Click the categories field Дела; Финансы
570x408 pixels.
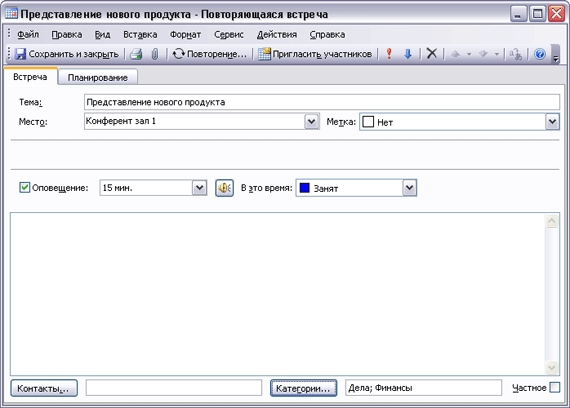pos(423,388)
